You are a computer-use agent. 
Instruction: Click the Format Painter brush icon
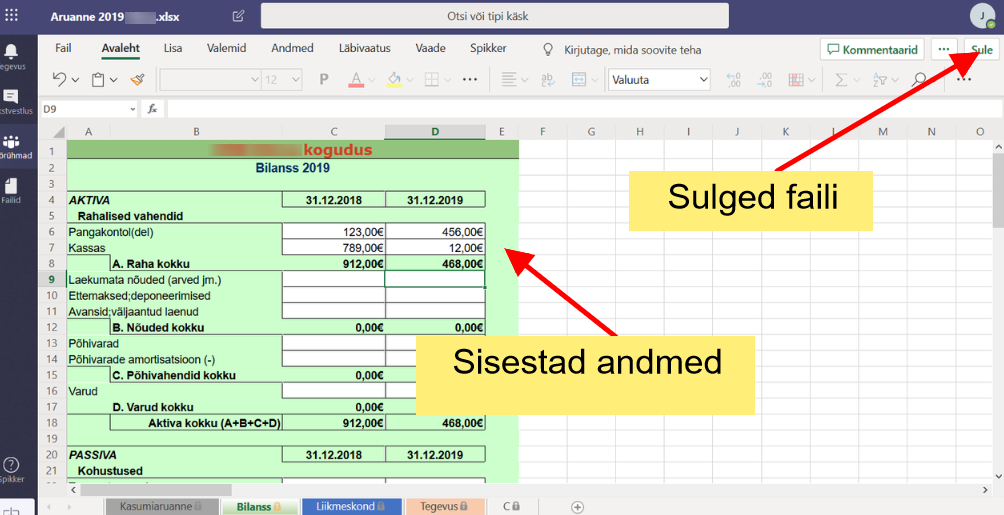[137, 80]
